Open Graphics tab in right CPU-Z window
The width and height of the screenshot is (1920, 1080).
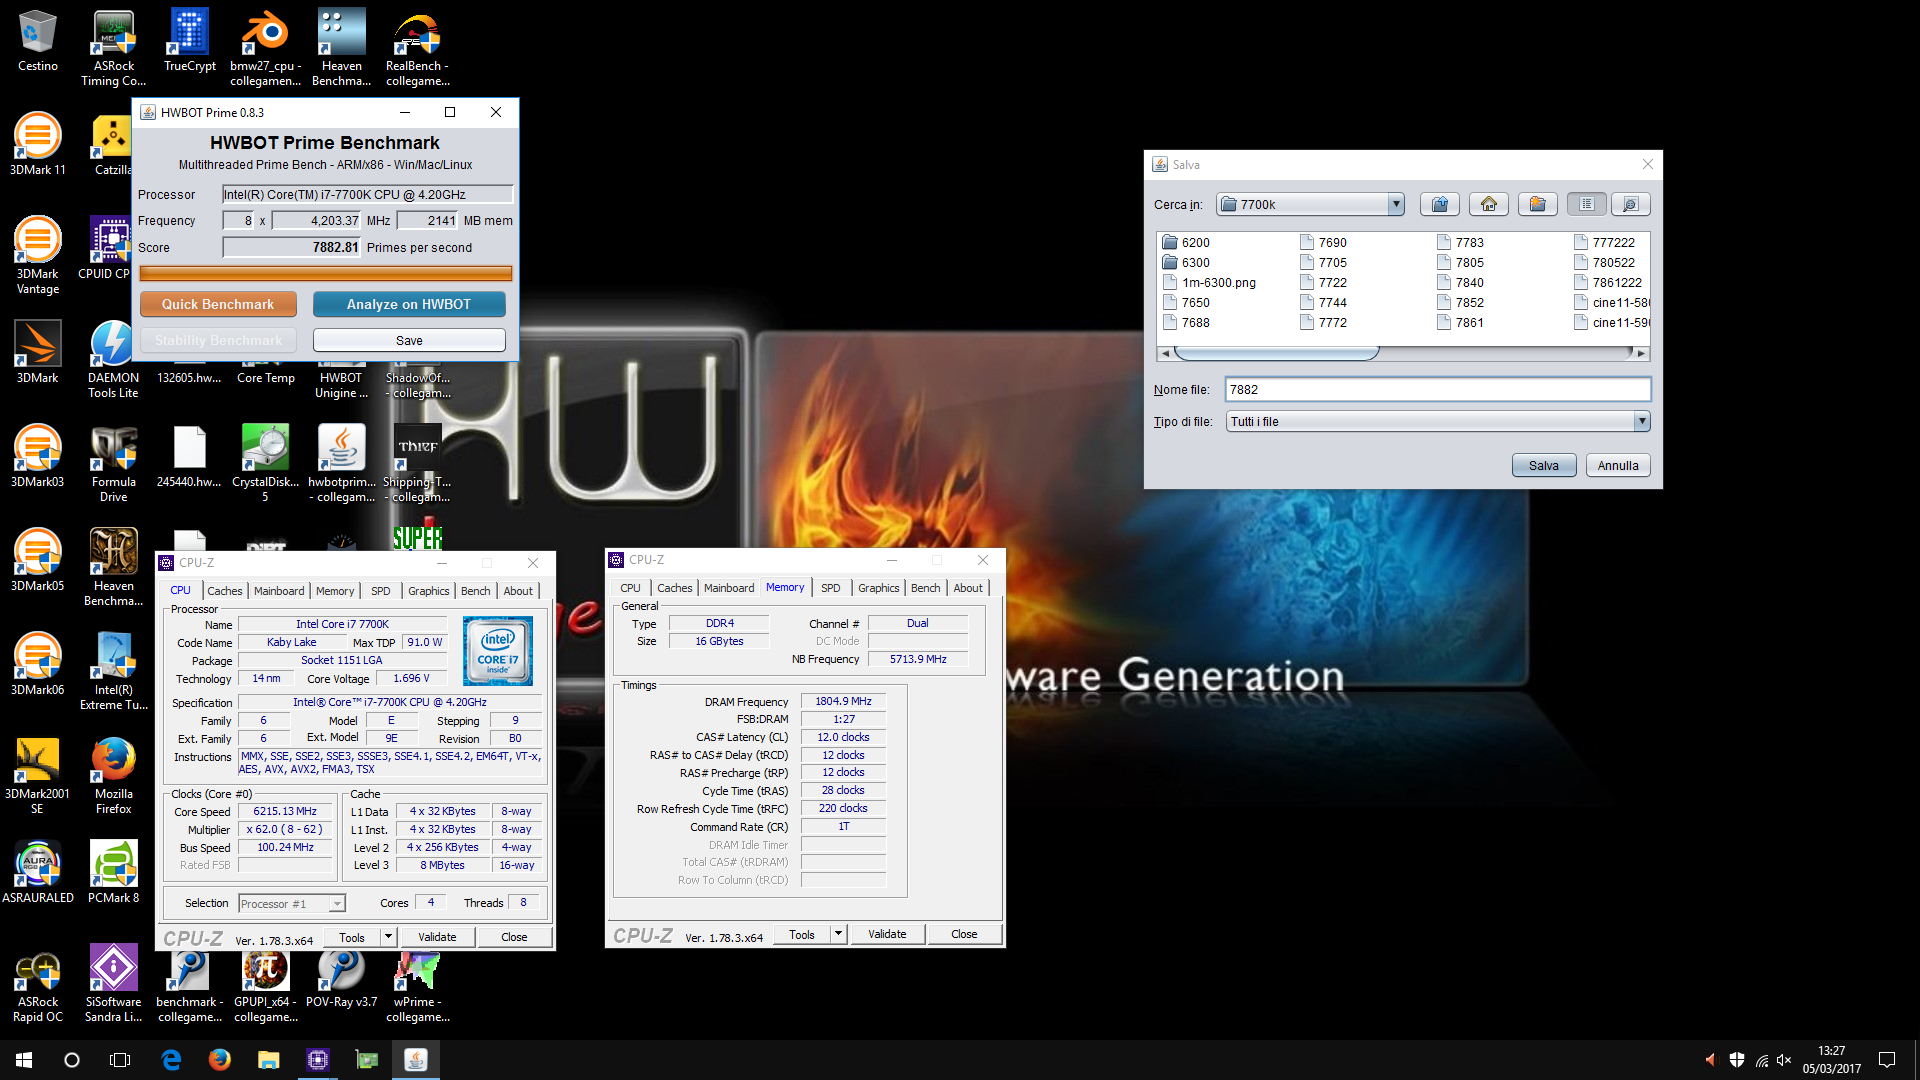tap(878, 588)
